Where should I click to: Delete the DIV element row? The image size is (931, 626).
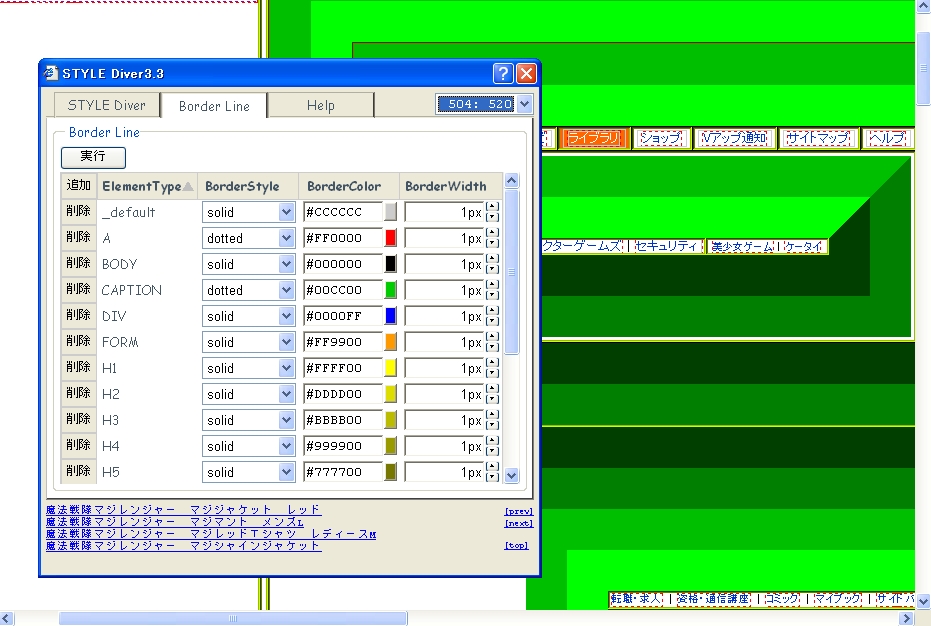click(x=78, y=315)
